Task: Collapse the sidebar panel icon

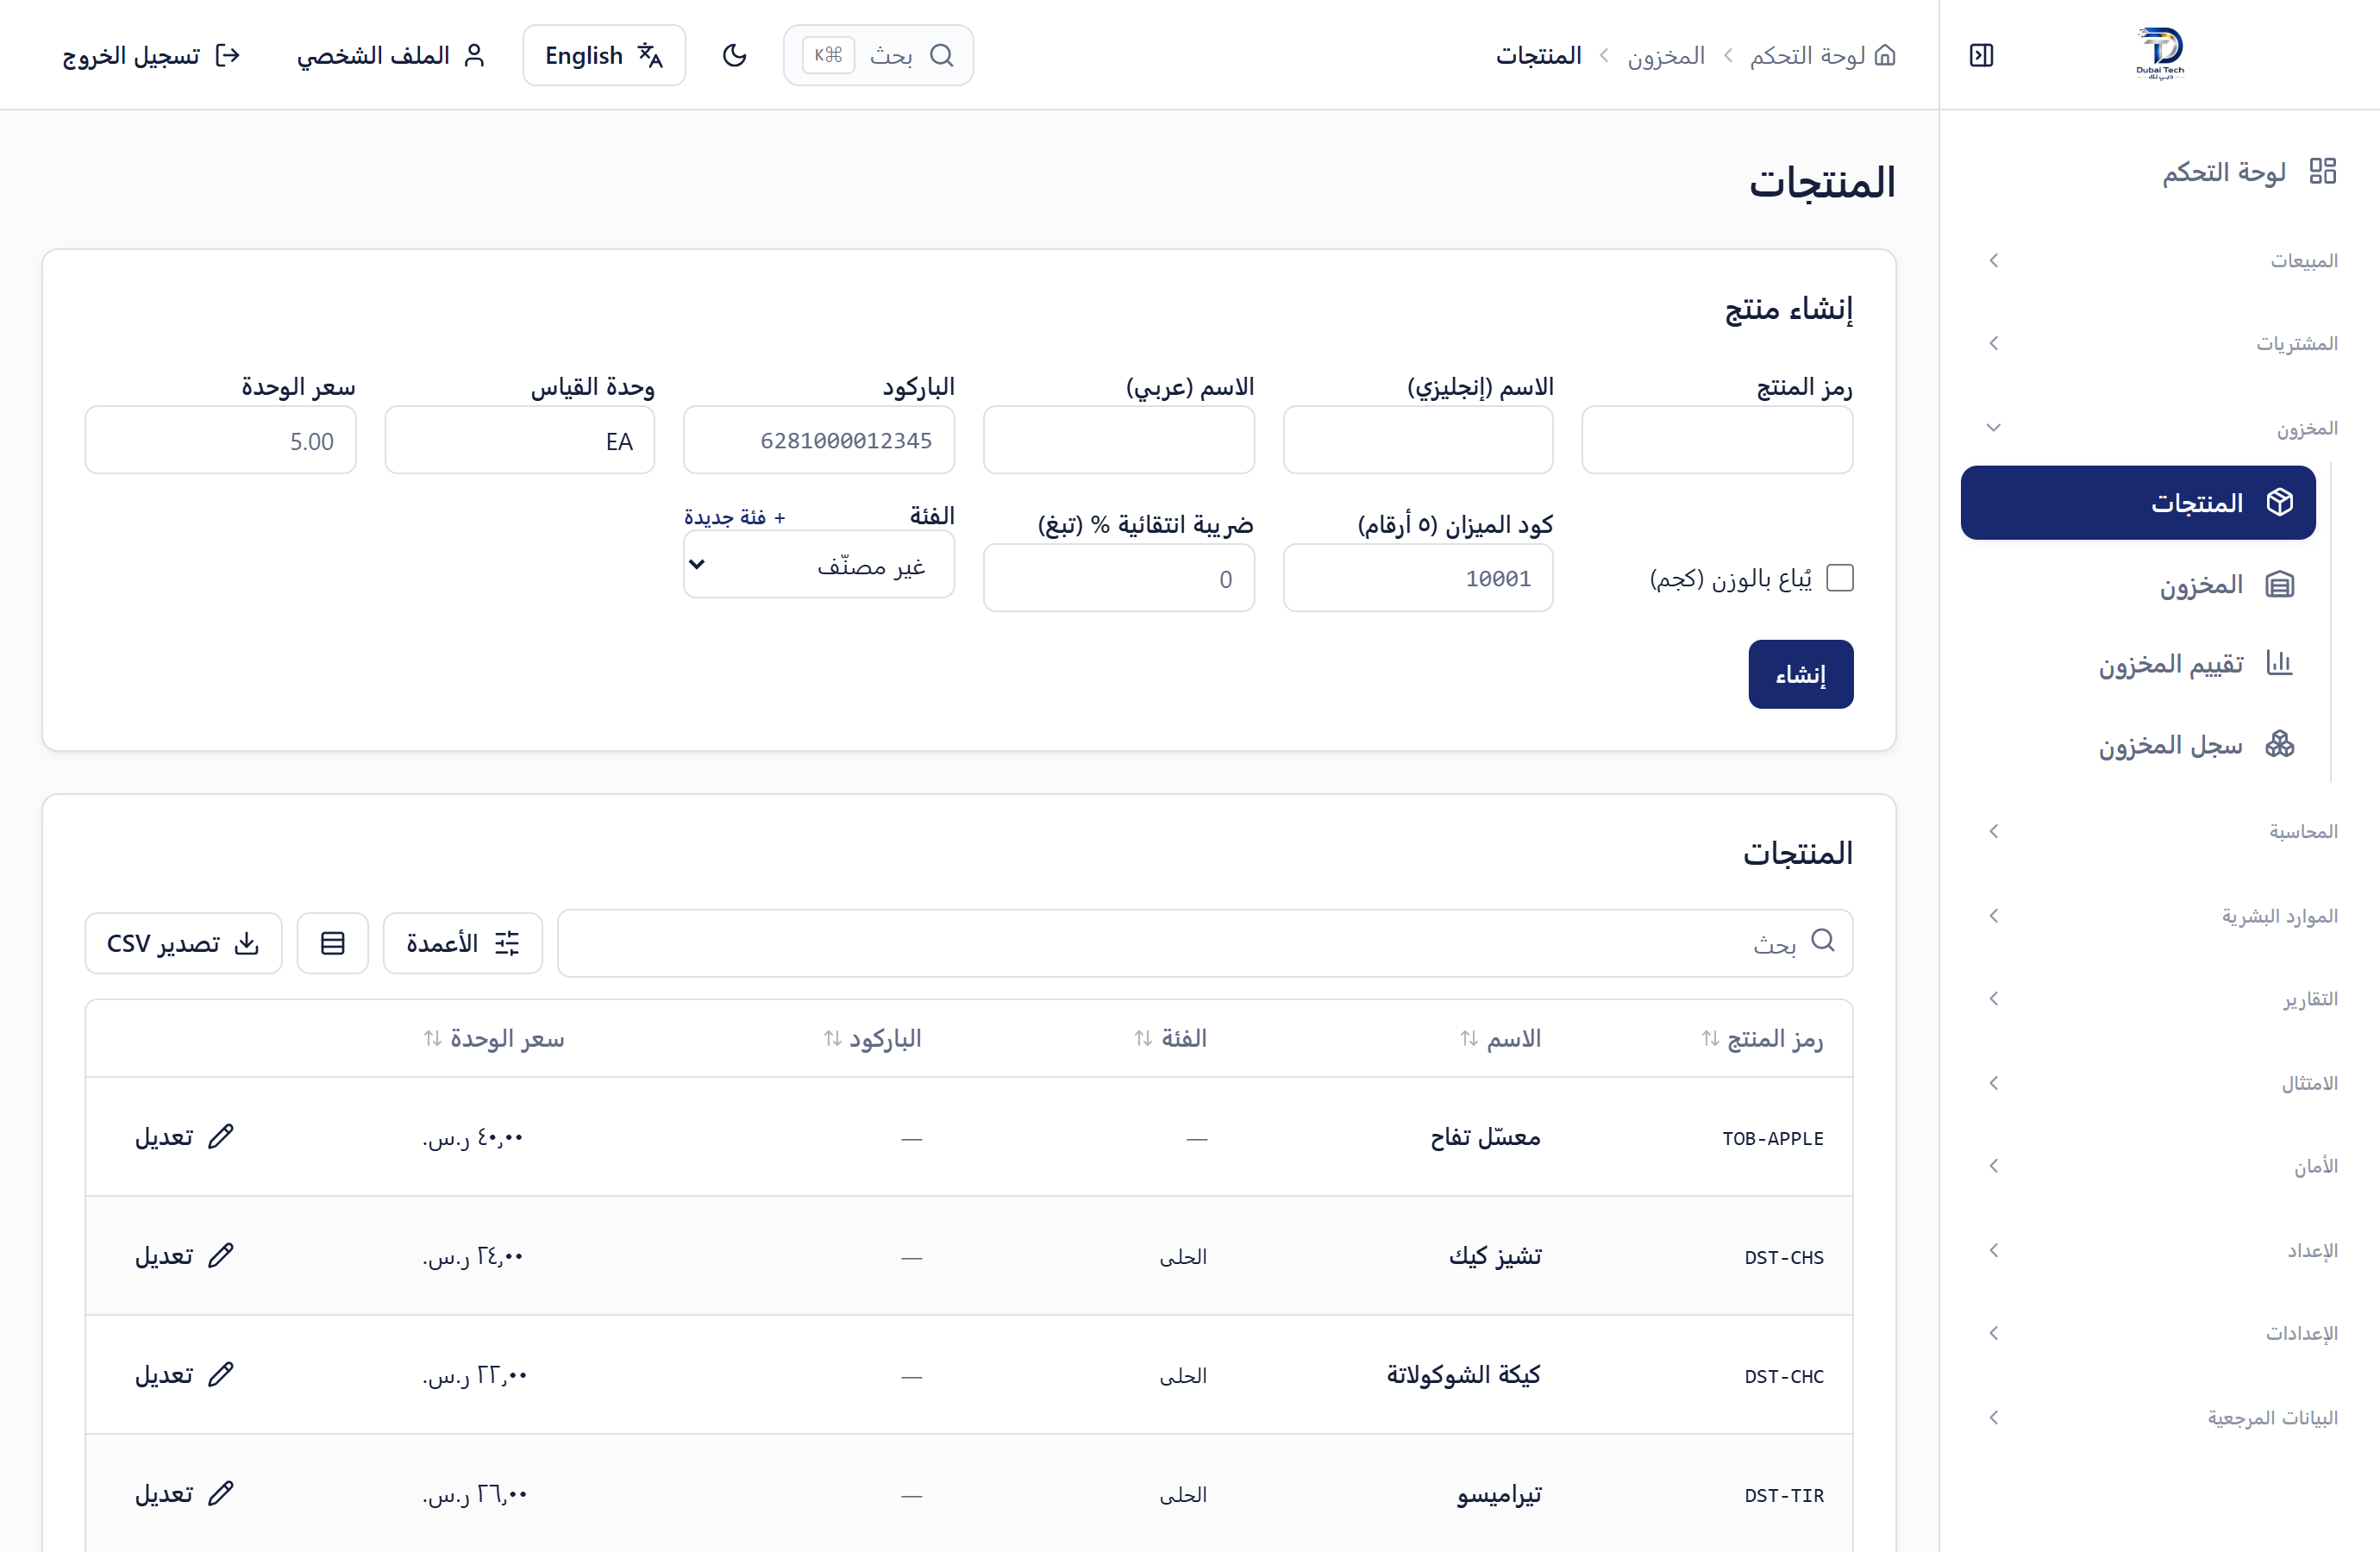Action: tap(1981, 55)
